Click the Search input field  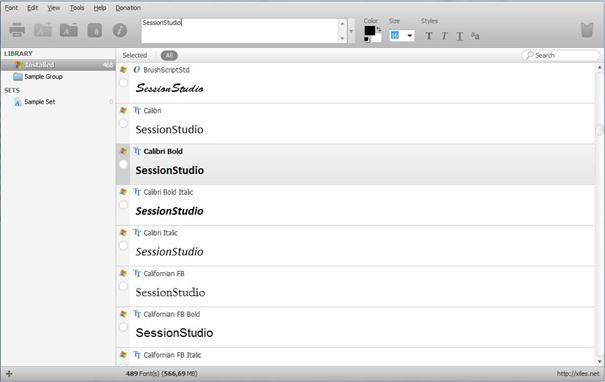coord(561,55)
